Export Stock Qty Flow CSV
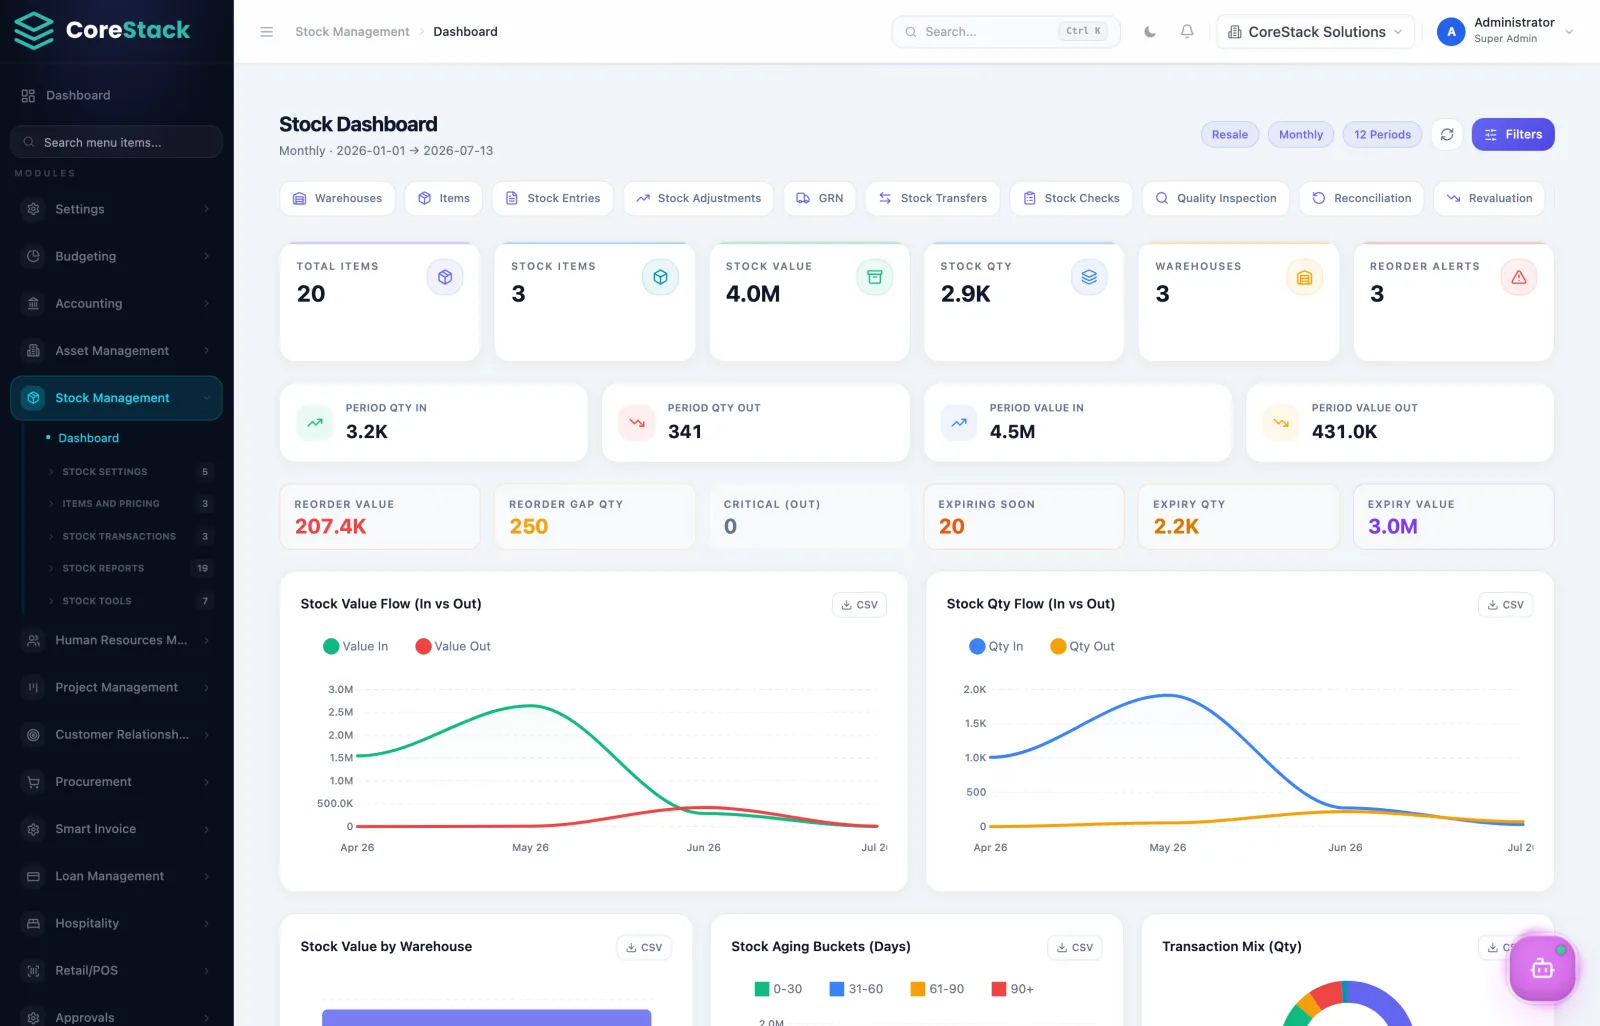 [x=1505, y=605]
